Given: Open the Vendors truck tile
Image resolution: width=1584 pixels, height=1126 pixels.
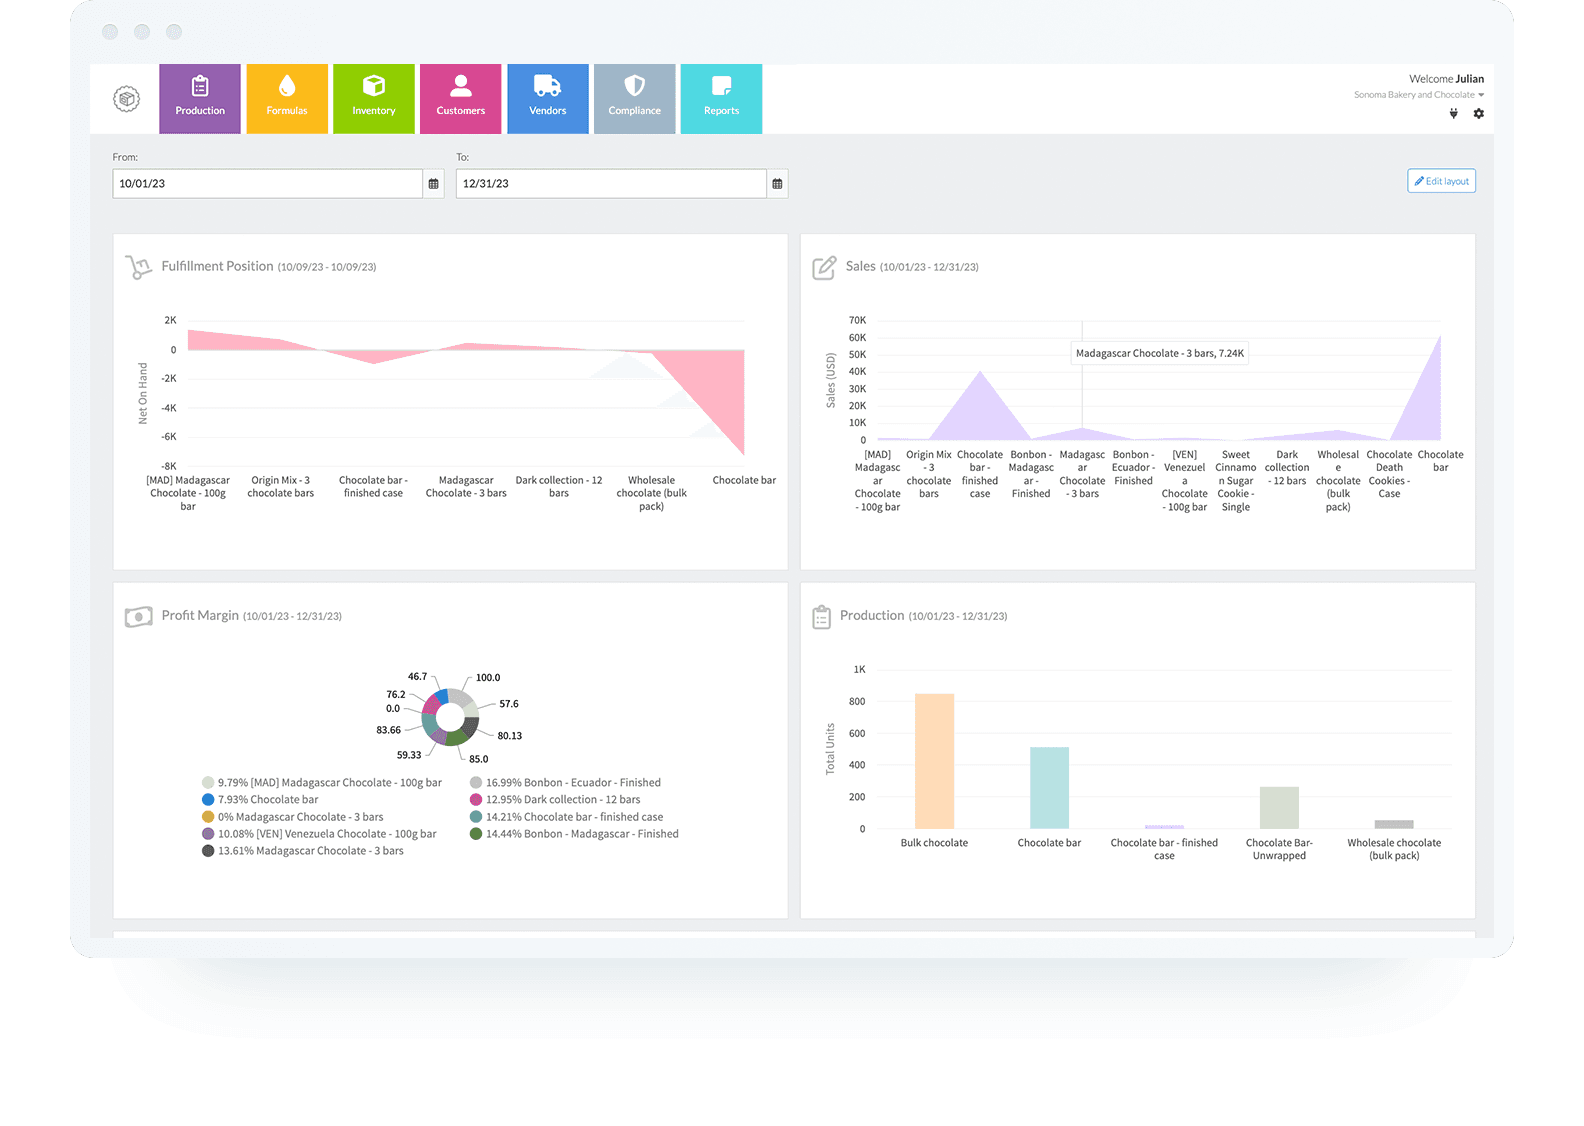Looking at the screenshot, I should [x=548, y=99].
